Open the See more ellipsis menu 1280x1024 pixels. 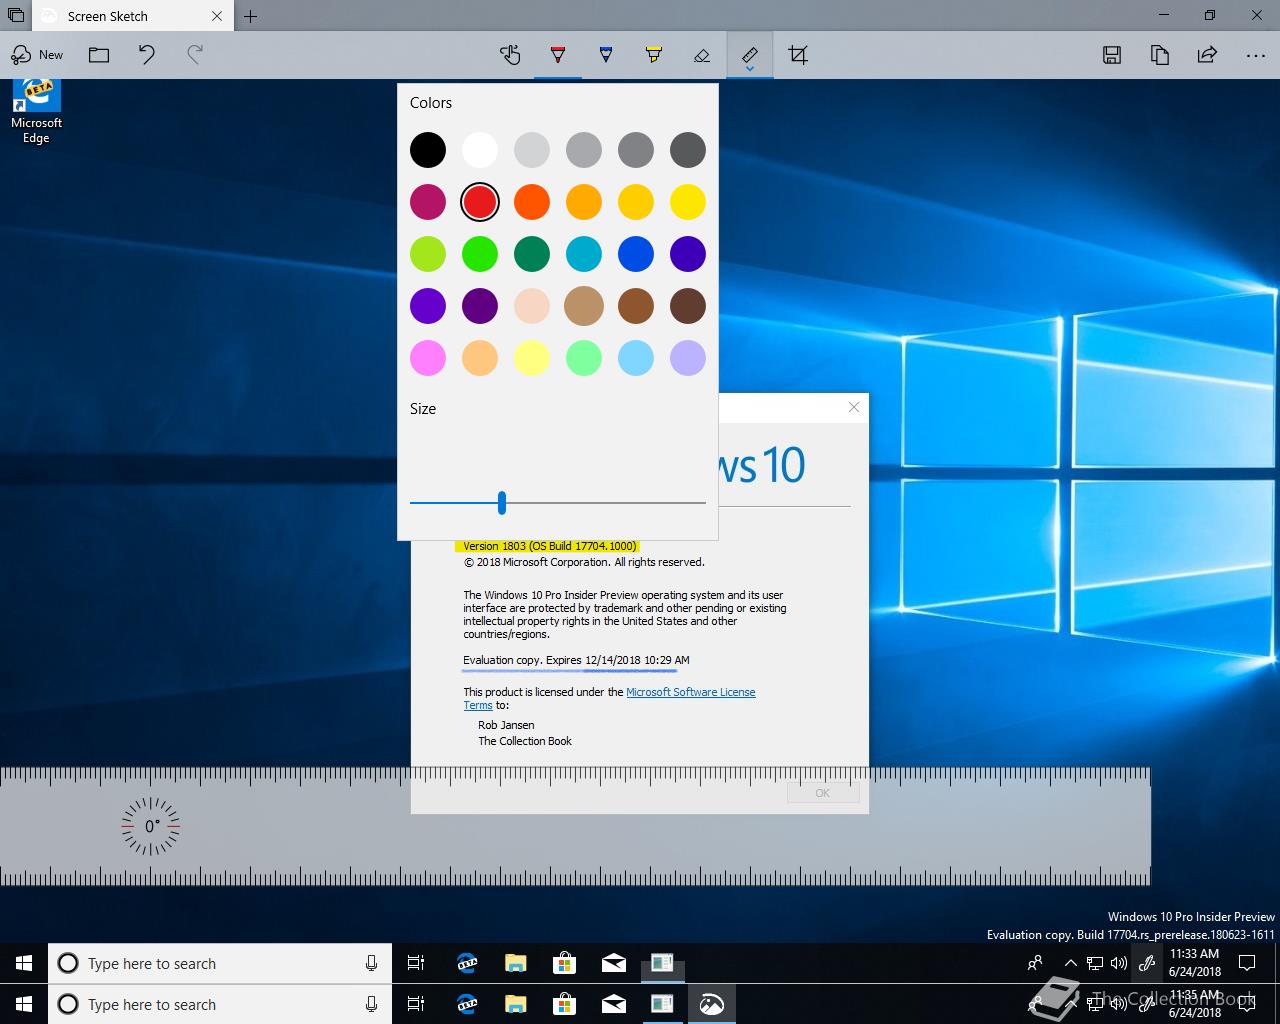click(1255, 55)
